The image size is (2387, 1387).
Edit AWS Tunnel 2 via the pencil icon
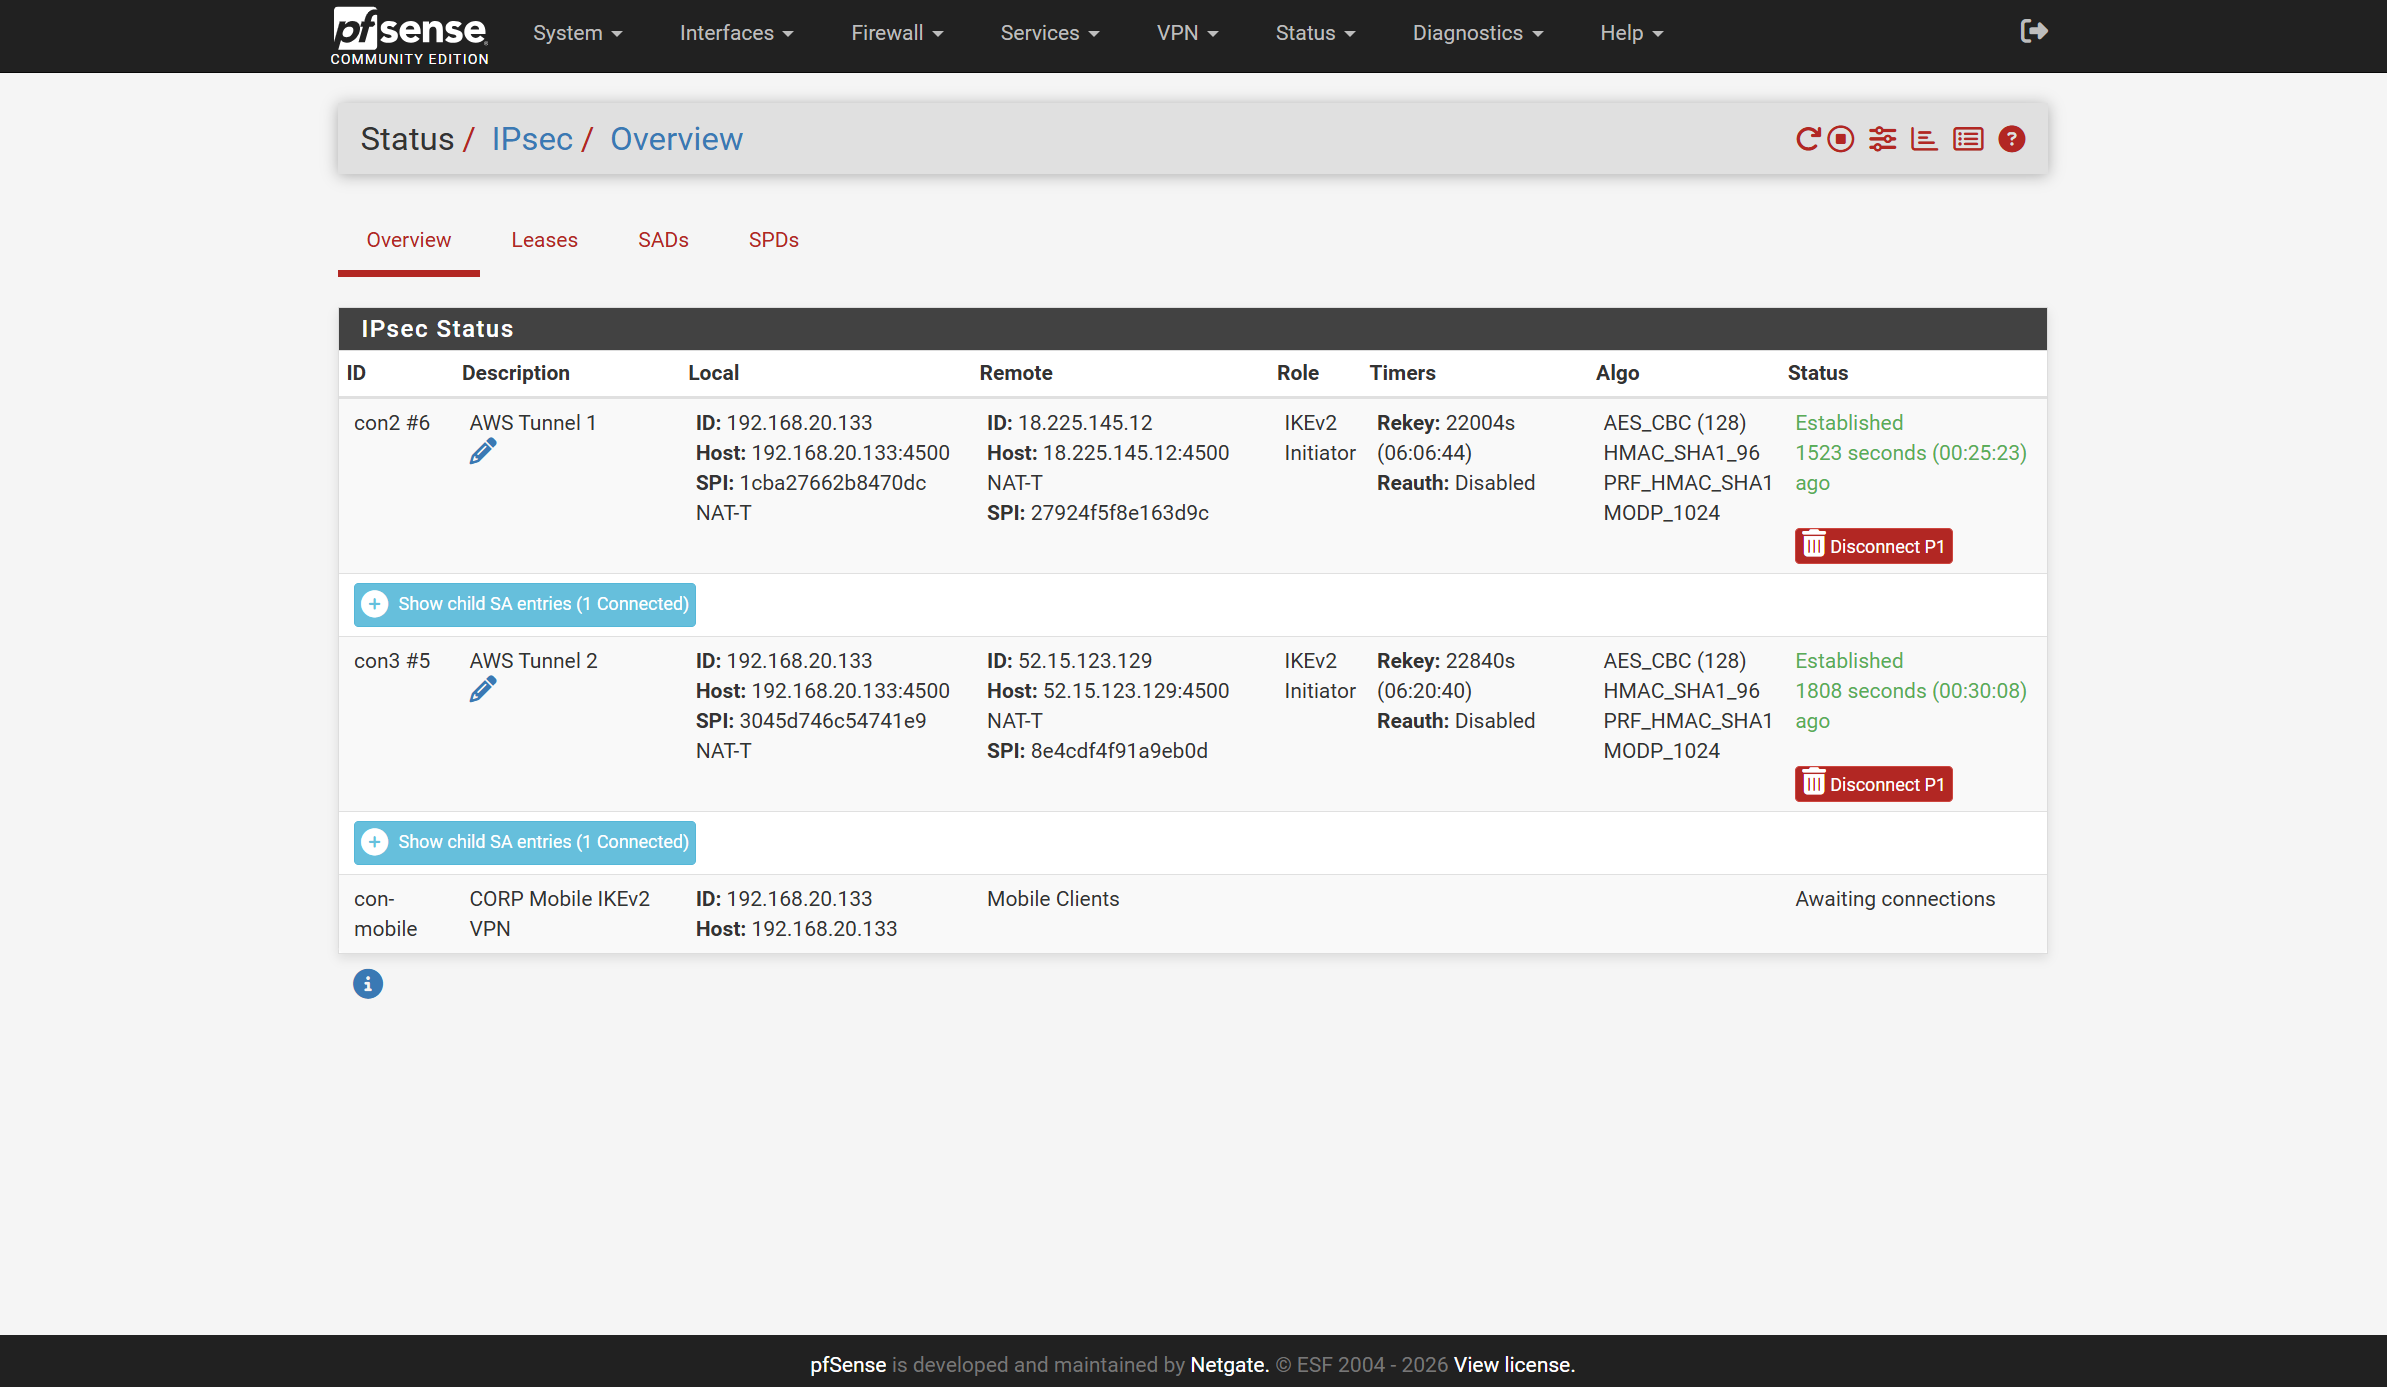point(482,690)
